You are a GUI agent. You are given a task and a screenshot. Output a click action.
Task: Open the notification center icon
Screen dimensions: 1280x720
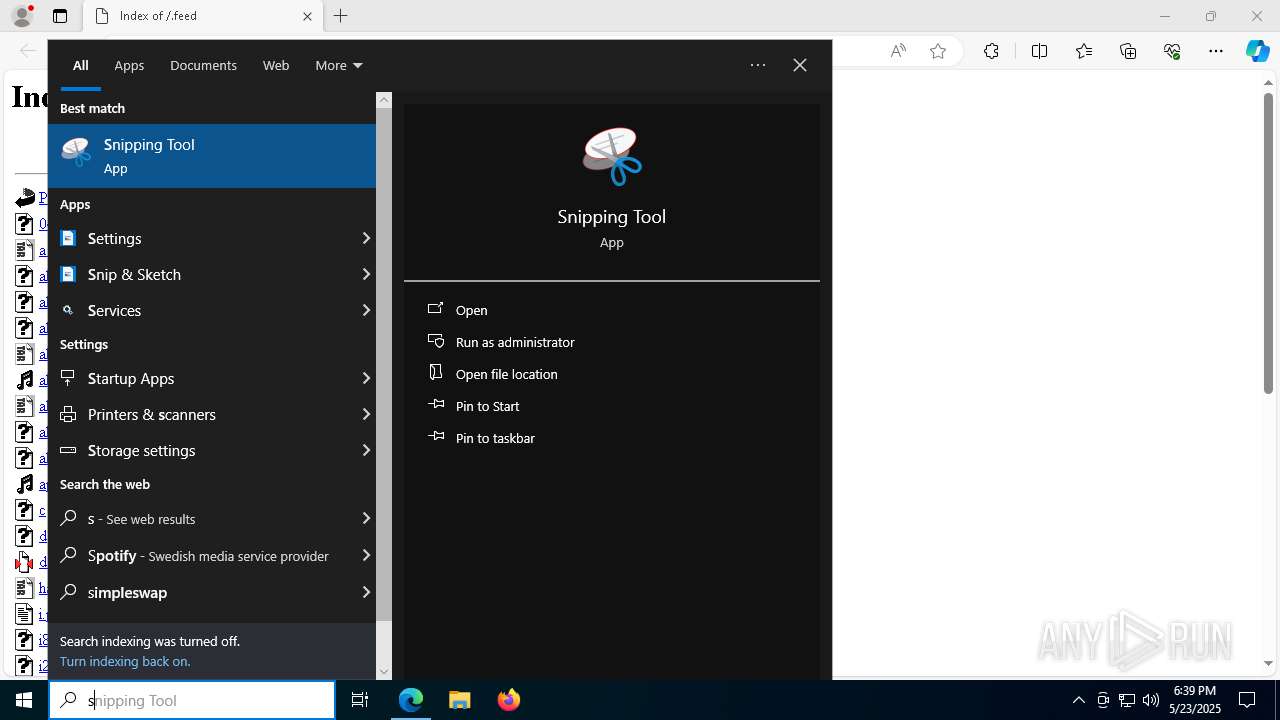pos(1247,700)
